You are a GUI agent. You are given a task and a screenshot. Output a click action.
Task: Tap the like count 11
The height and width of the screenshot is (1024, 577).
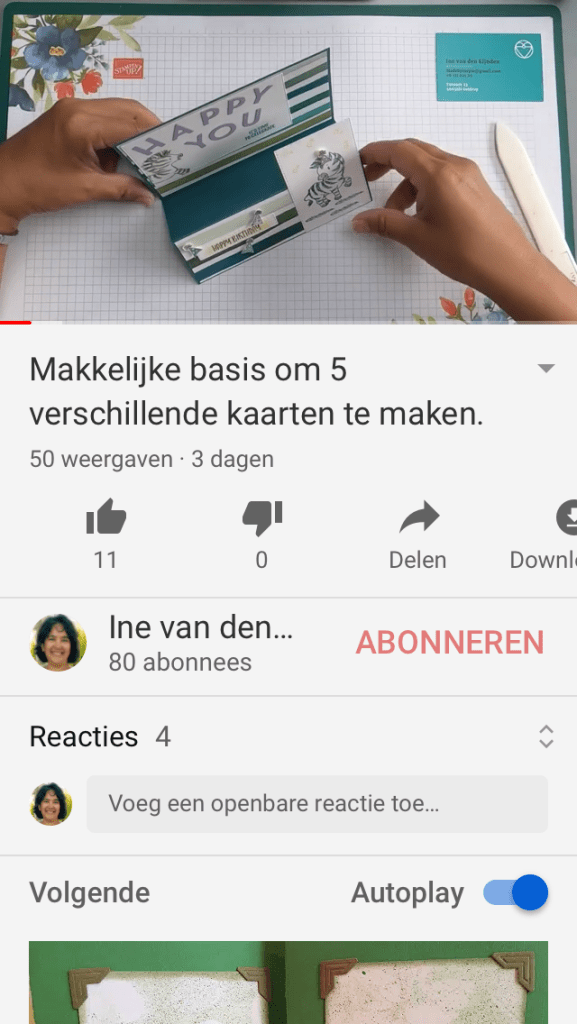point(106,560)
